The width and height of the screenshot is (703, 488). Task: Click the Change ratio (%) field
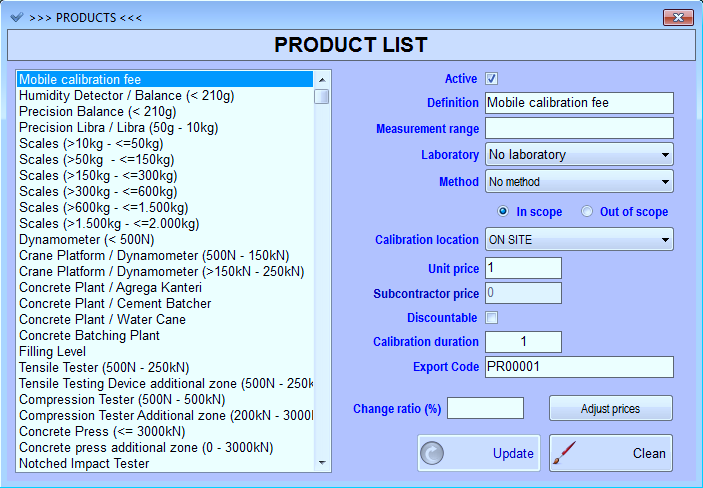point(486,408)
